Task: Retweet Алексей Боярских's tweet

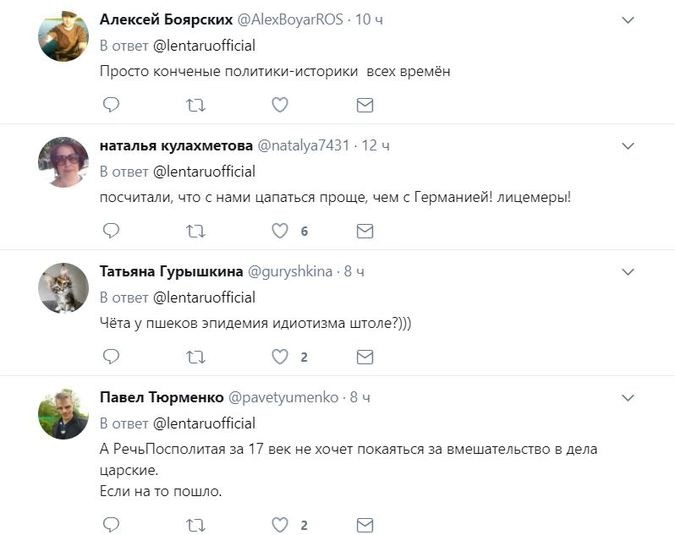Action: [x=196, y=104]
